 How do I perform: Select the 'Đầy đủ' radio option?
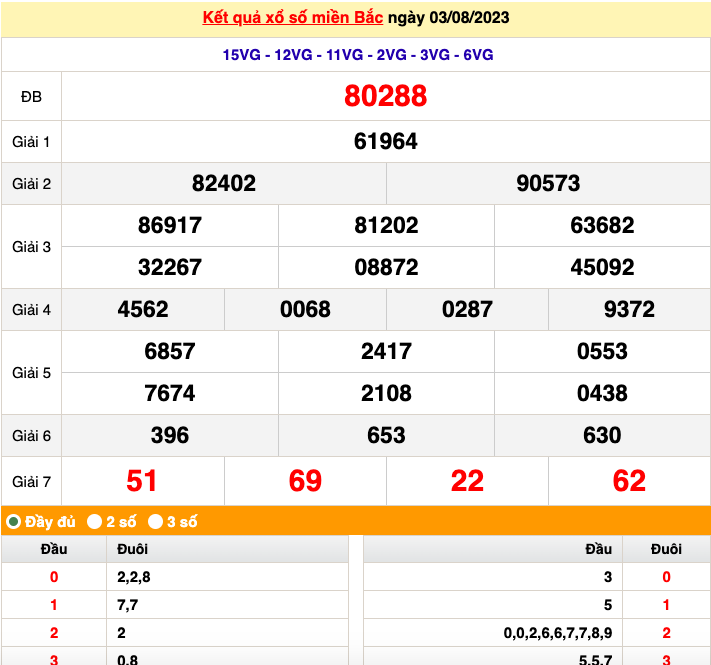click(x=14, y=521)
